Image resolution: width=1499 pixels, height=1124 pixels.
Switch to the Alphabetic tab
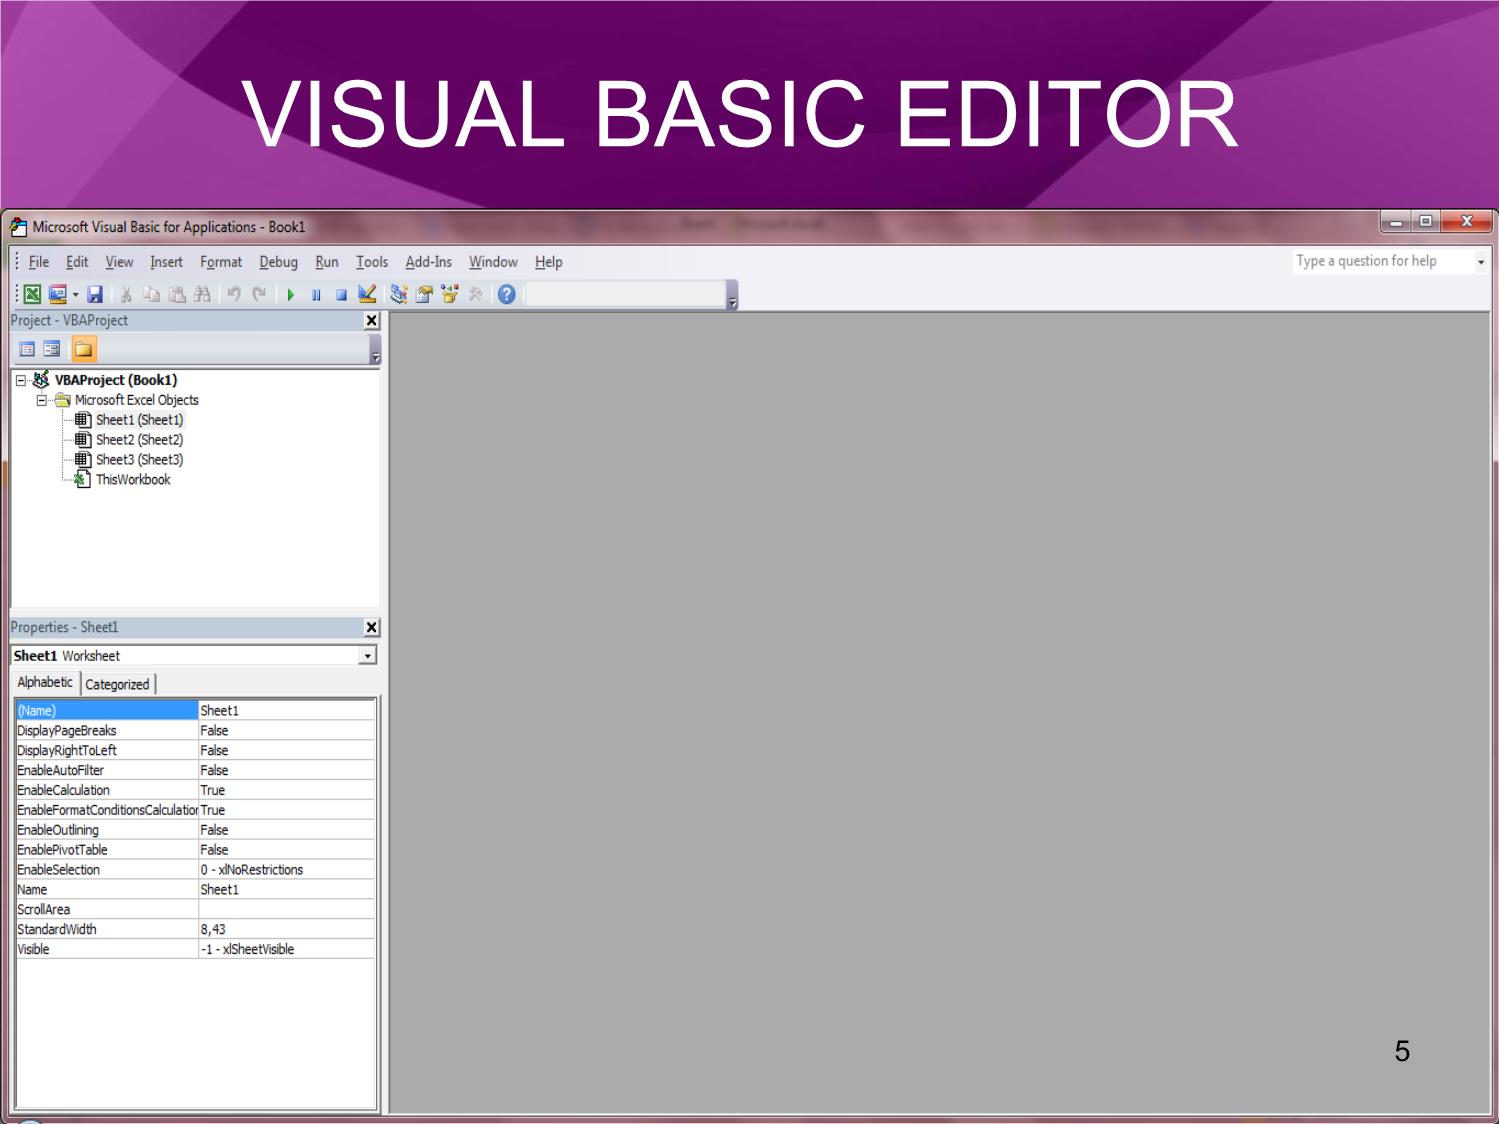[x=45, y=682]
